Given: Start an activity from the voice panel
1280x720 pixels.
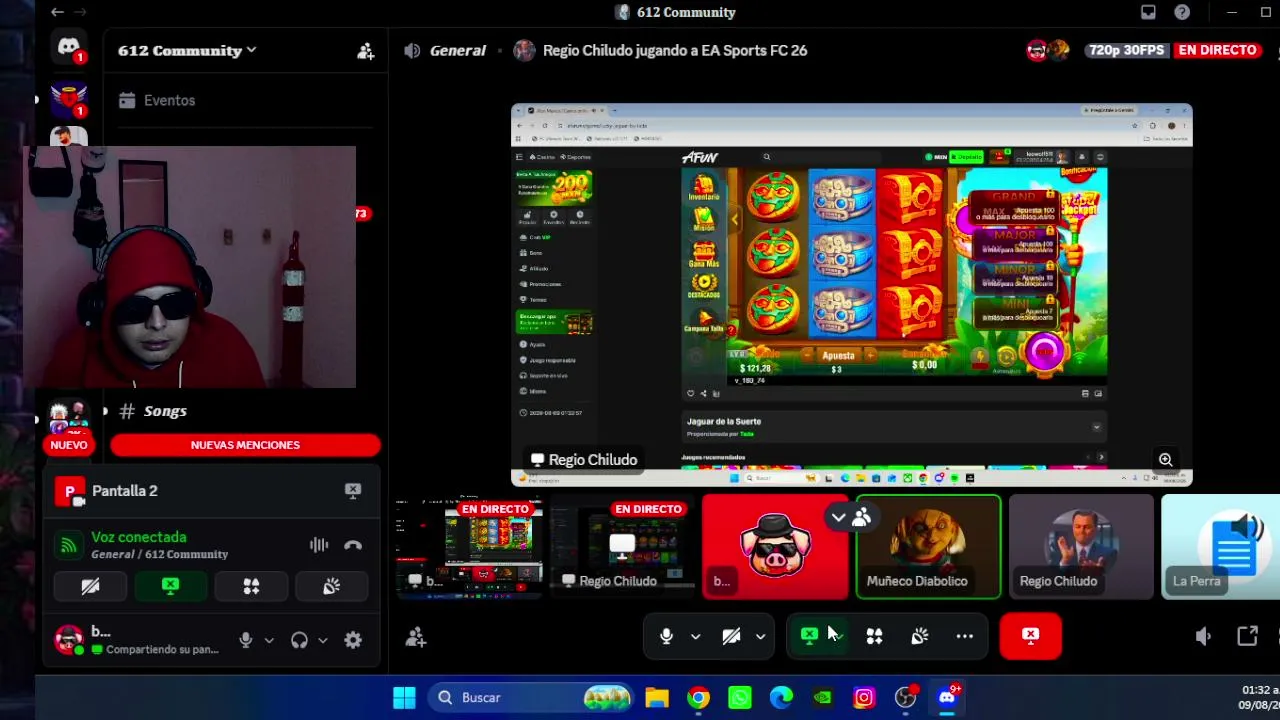Looking at the screenshot, I should click(251, 587).
